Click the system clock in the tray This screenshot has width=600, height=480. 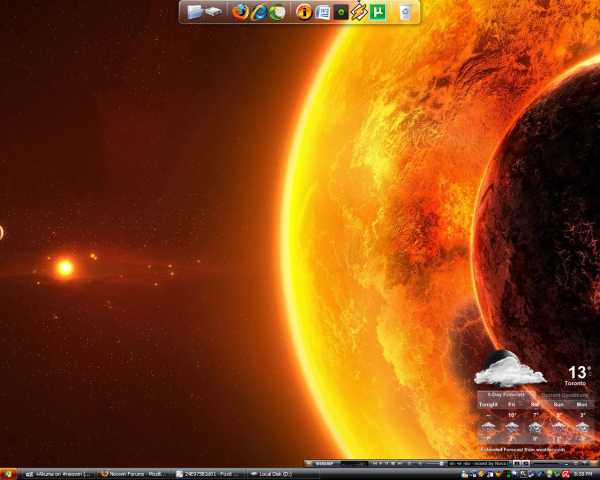[584, 474]
